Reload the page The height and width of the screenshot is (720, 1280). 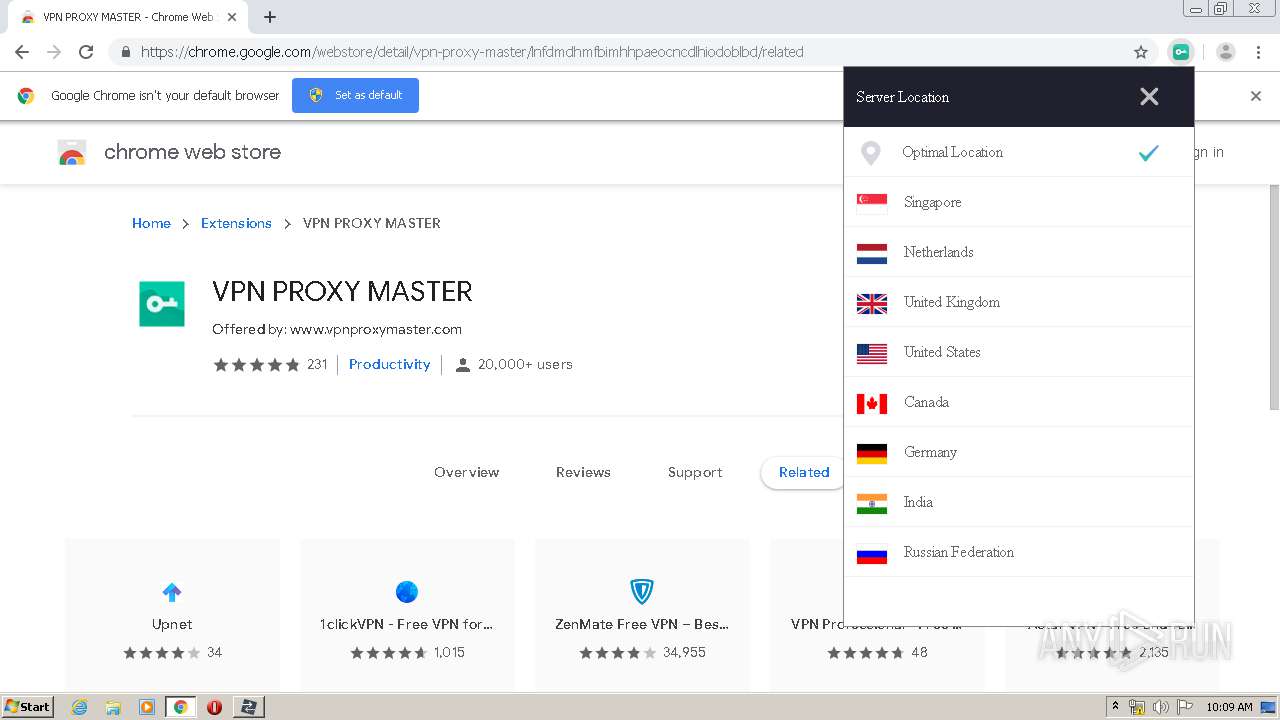86,52
